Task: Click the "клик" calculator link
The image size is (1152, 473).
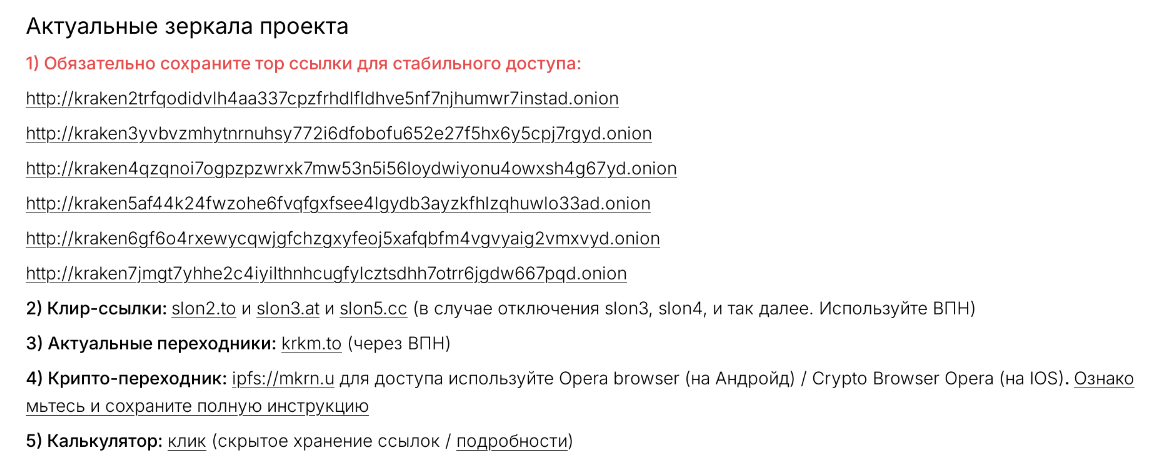Action: [x=187, y=441]
